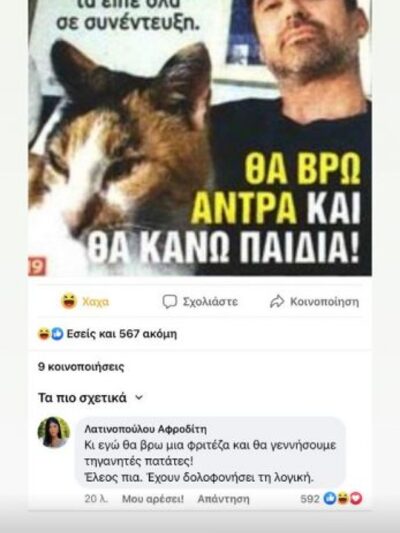The width and height of the screenshot is (400, 533).
Task: Click the commenter's profile picture thumbnail
Action: (54, 432)
